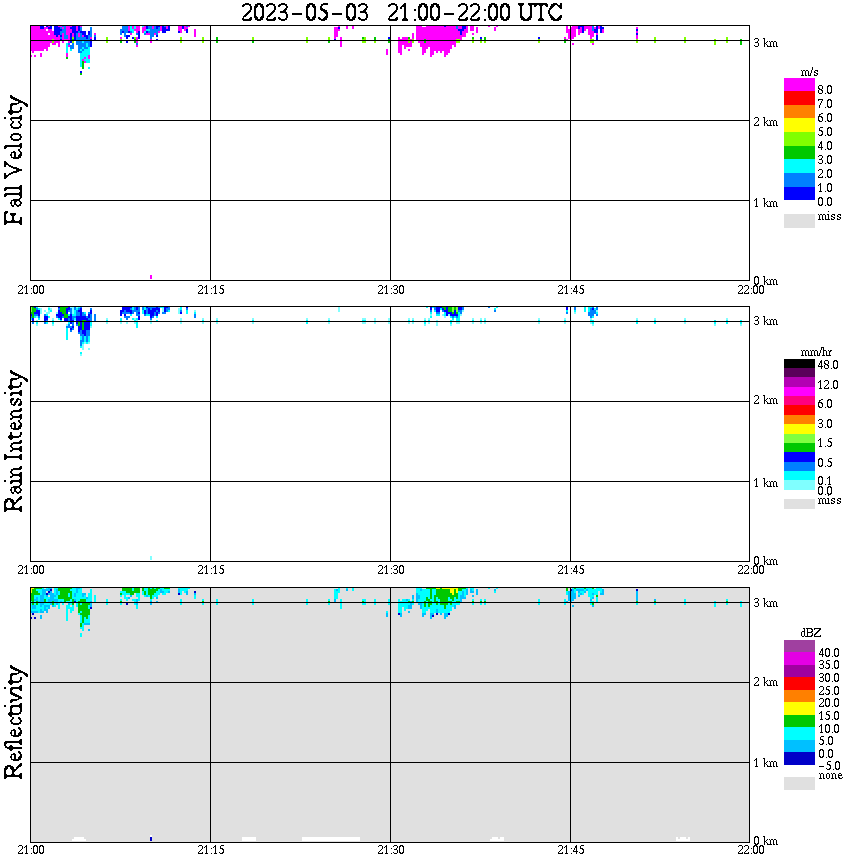Click the 2 km label of Rain Intensity plot
This screenshot has width=850, height=868.
click(765, 400)
